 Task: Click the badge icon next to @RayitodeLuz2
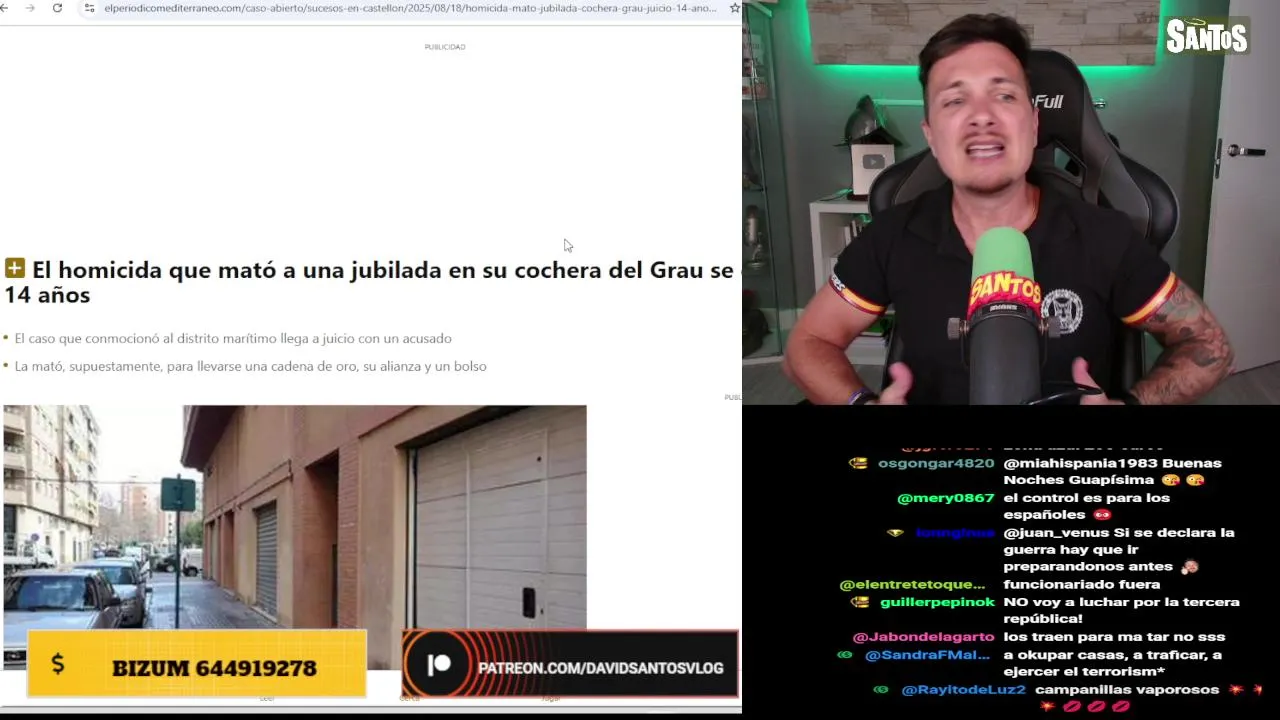881,690
